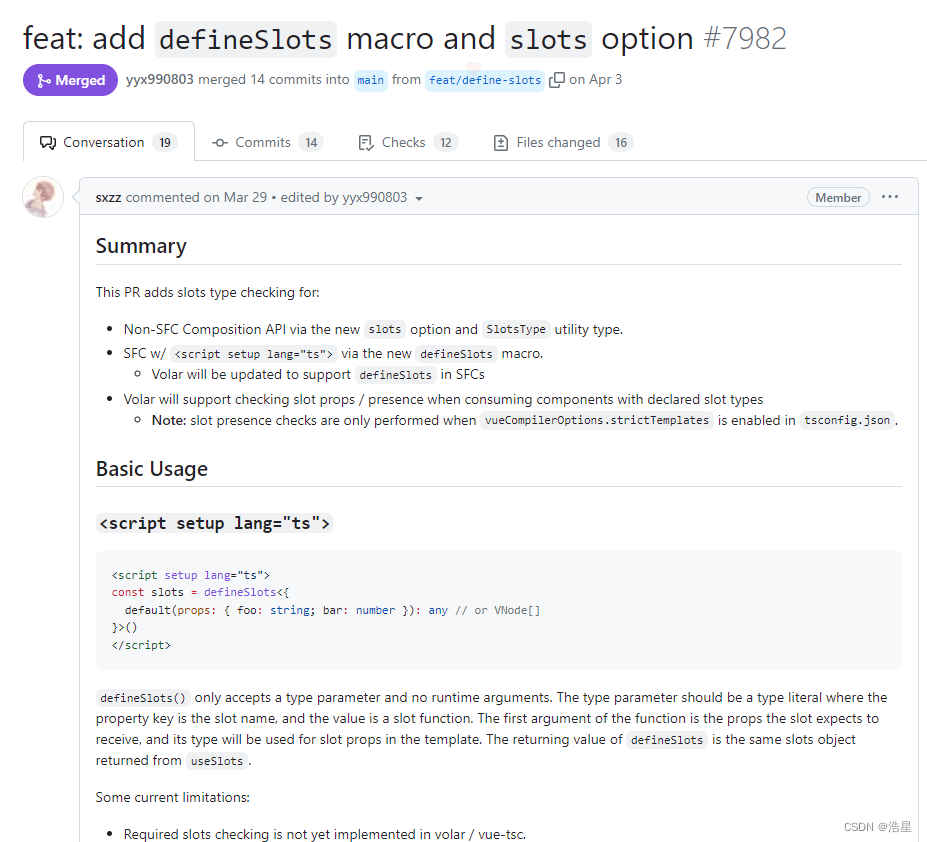Click the sxzz user avatar

[x=43, y=197]
